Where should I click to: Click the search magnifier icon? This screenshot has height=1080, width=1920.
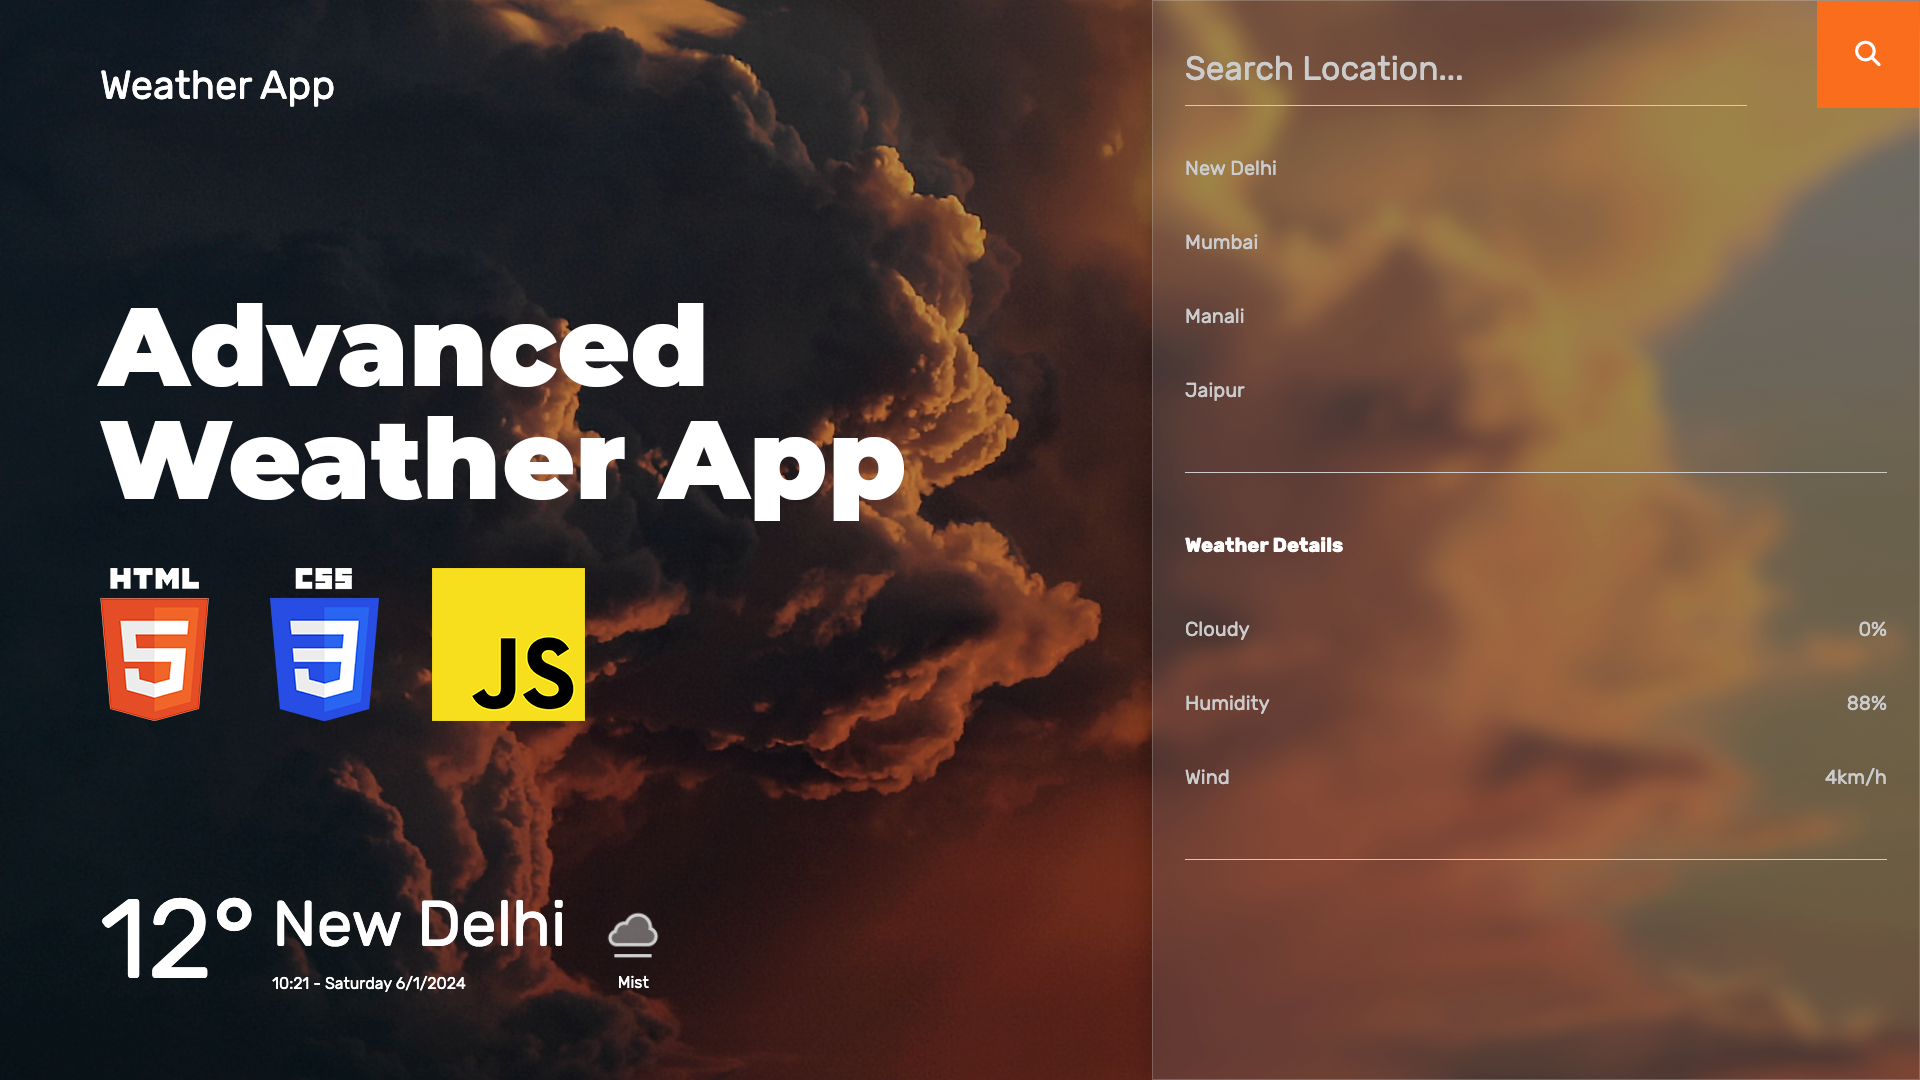pos(1869,54)
